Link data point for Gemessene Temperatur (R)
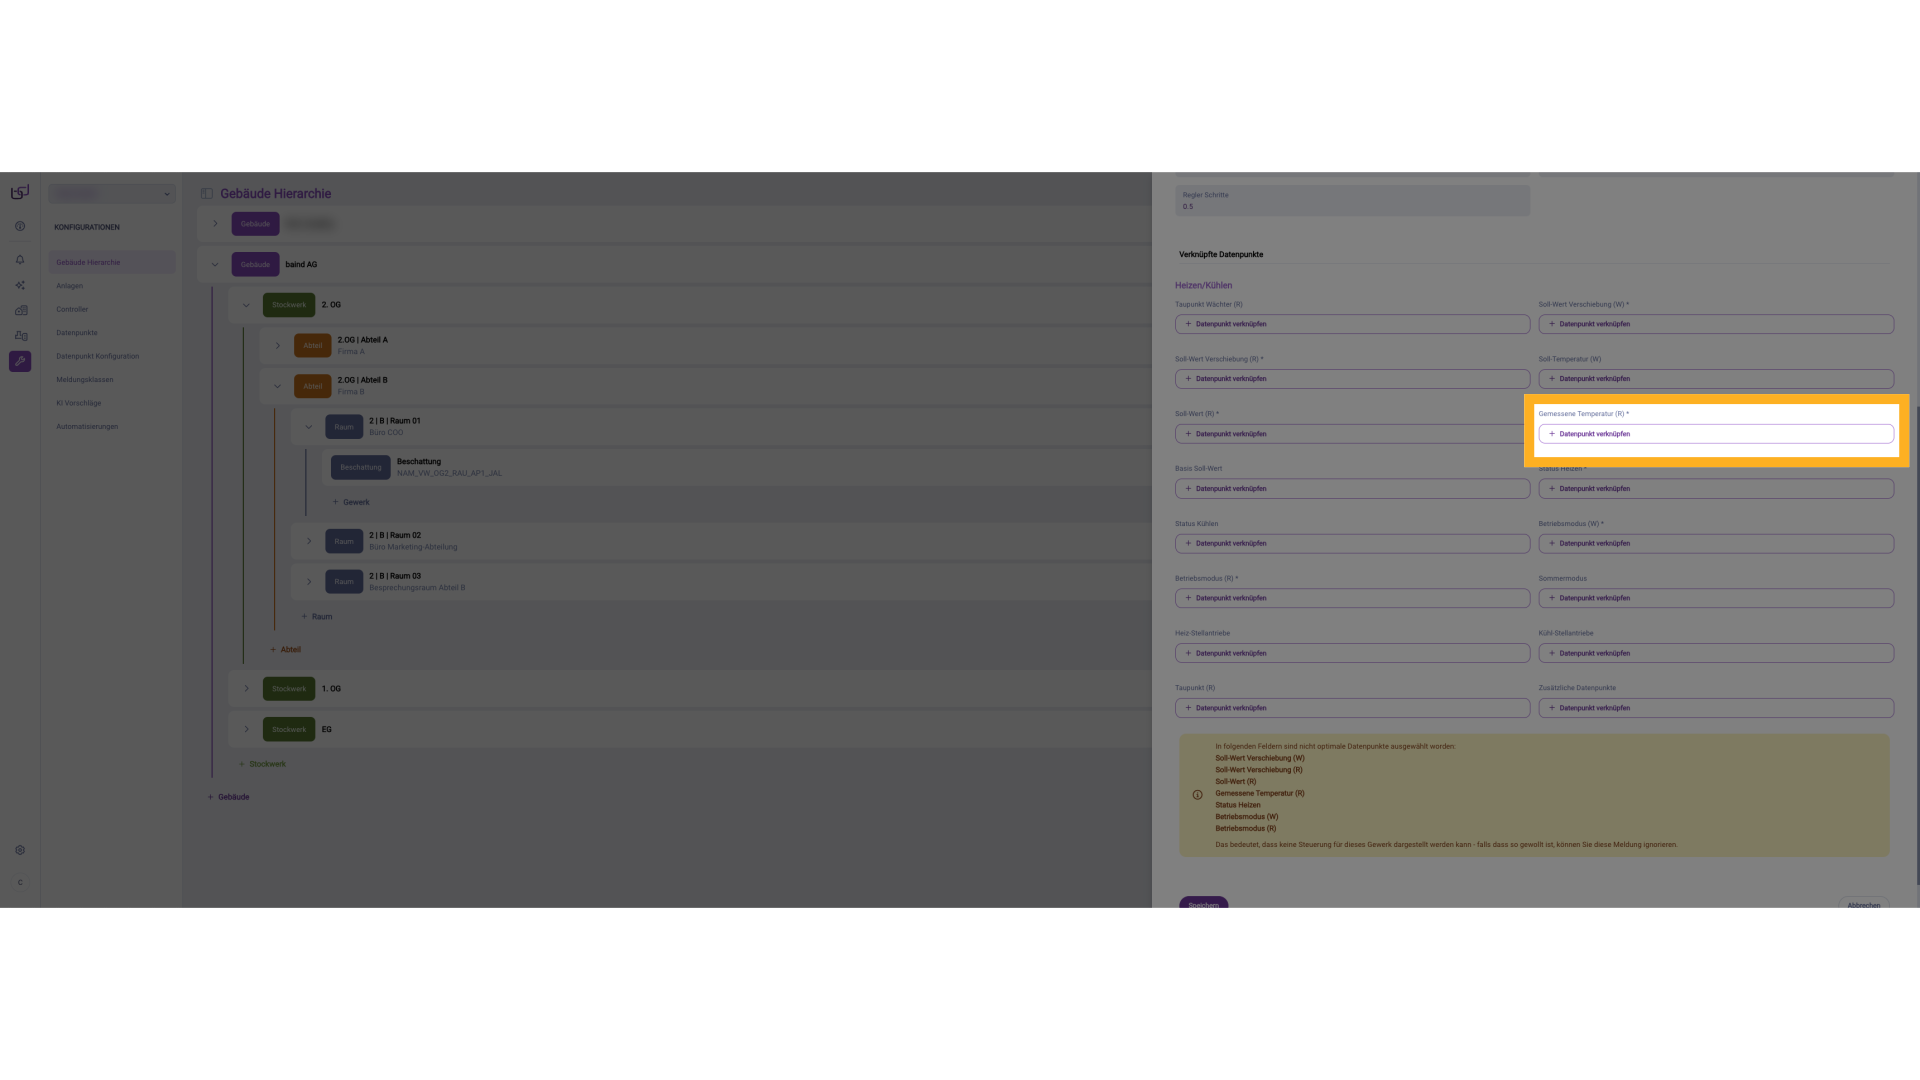Viewport: 1920px width, 1080px height. pyautogui.click(x=1715, y=434)
